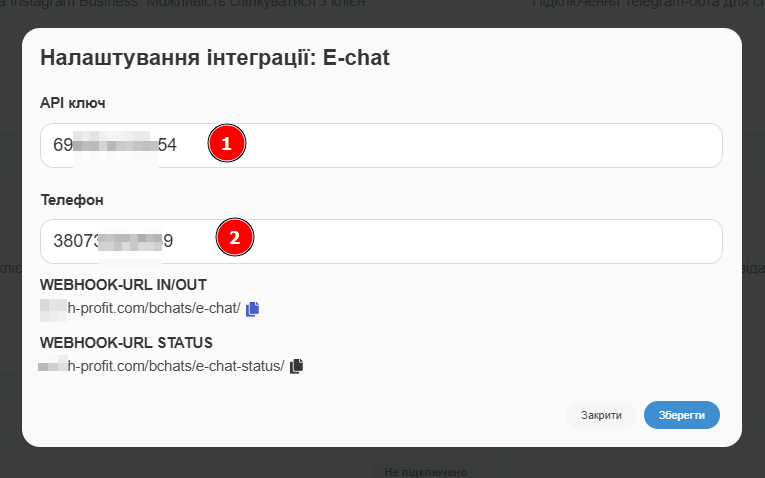
Task: Click the Не підключено status badge
Action: (424, 470)
